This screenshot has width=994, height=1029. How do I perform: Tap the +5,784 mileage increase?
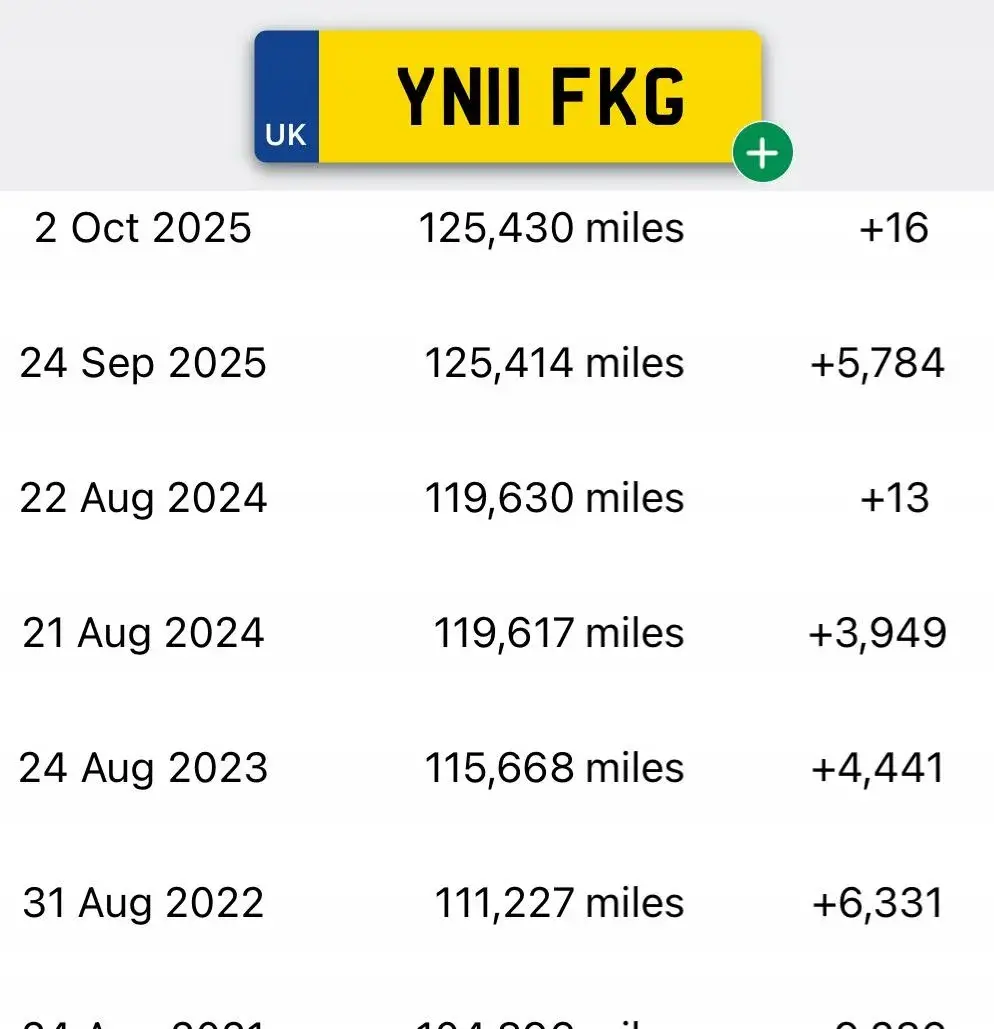[x=877, y=364]
